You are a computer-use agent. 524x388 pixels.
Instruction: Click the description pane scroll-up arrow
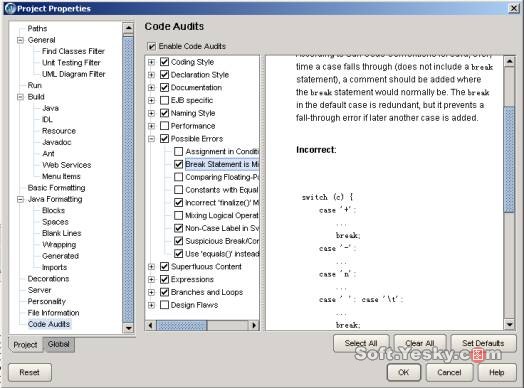[509, 61]
